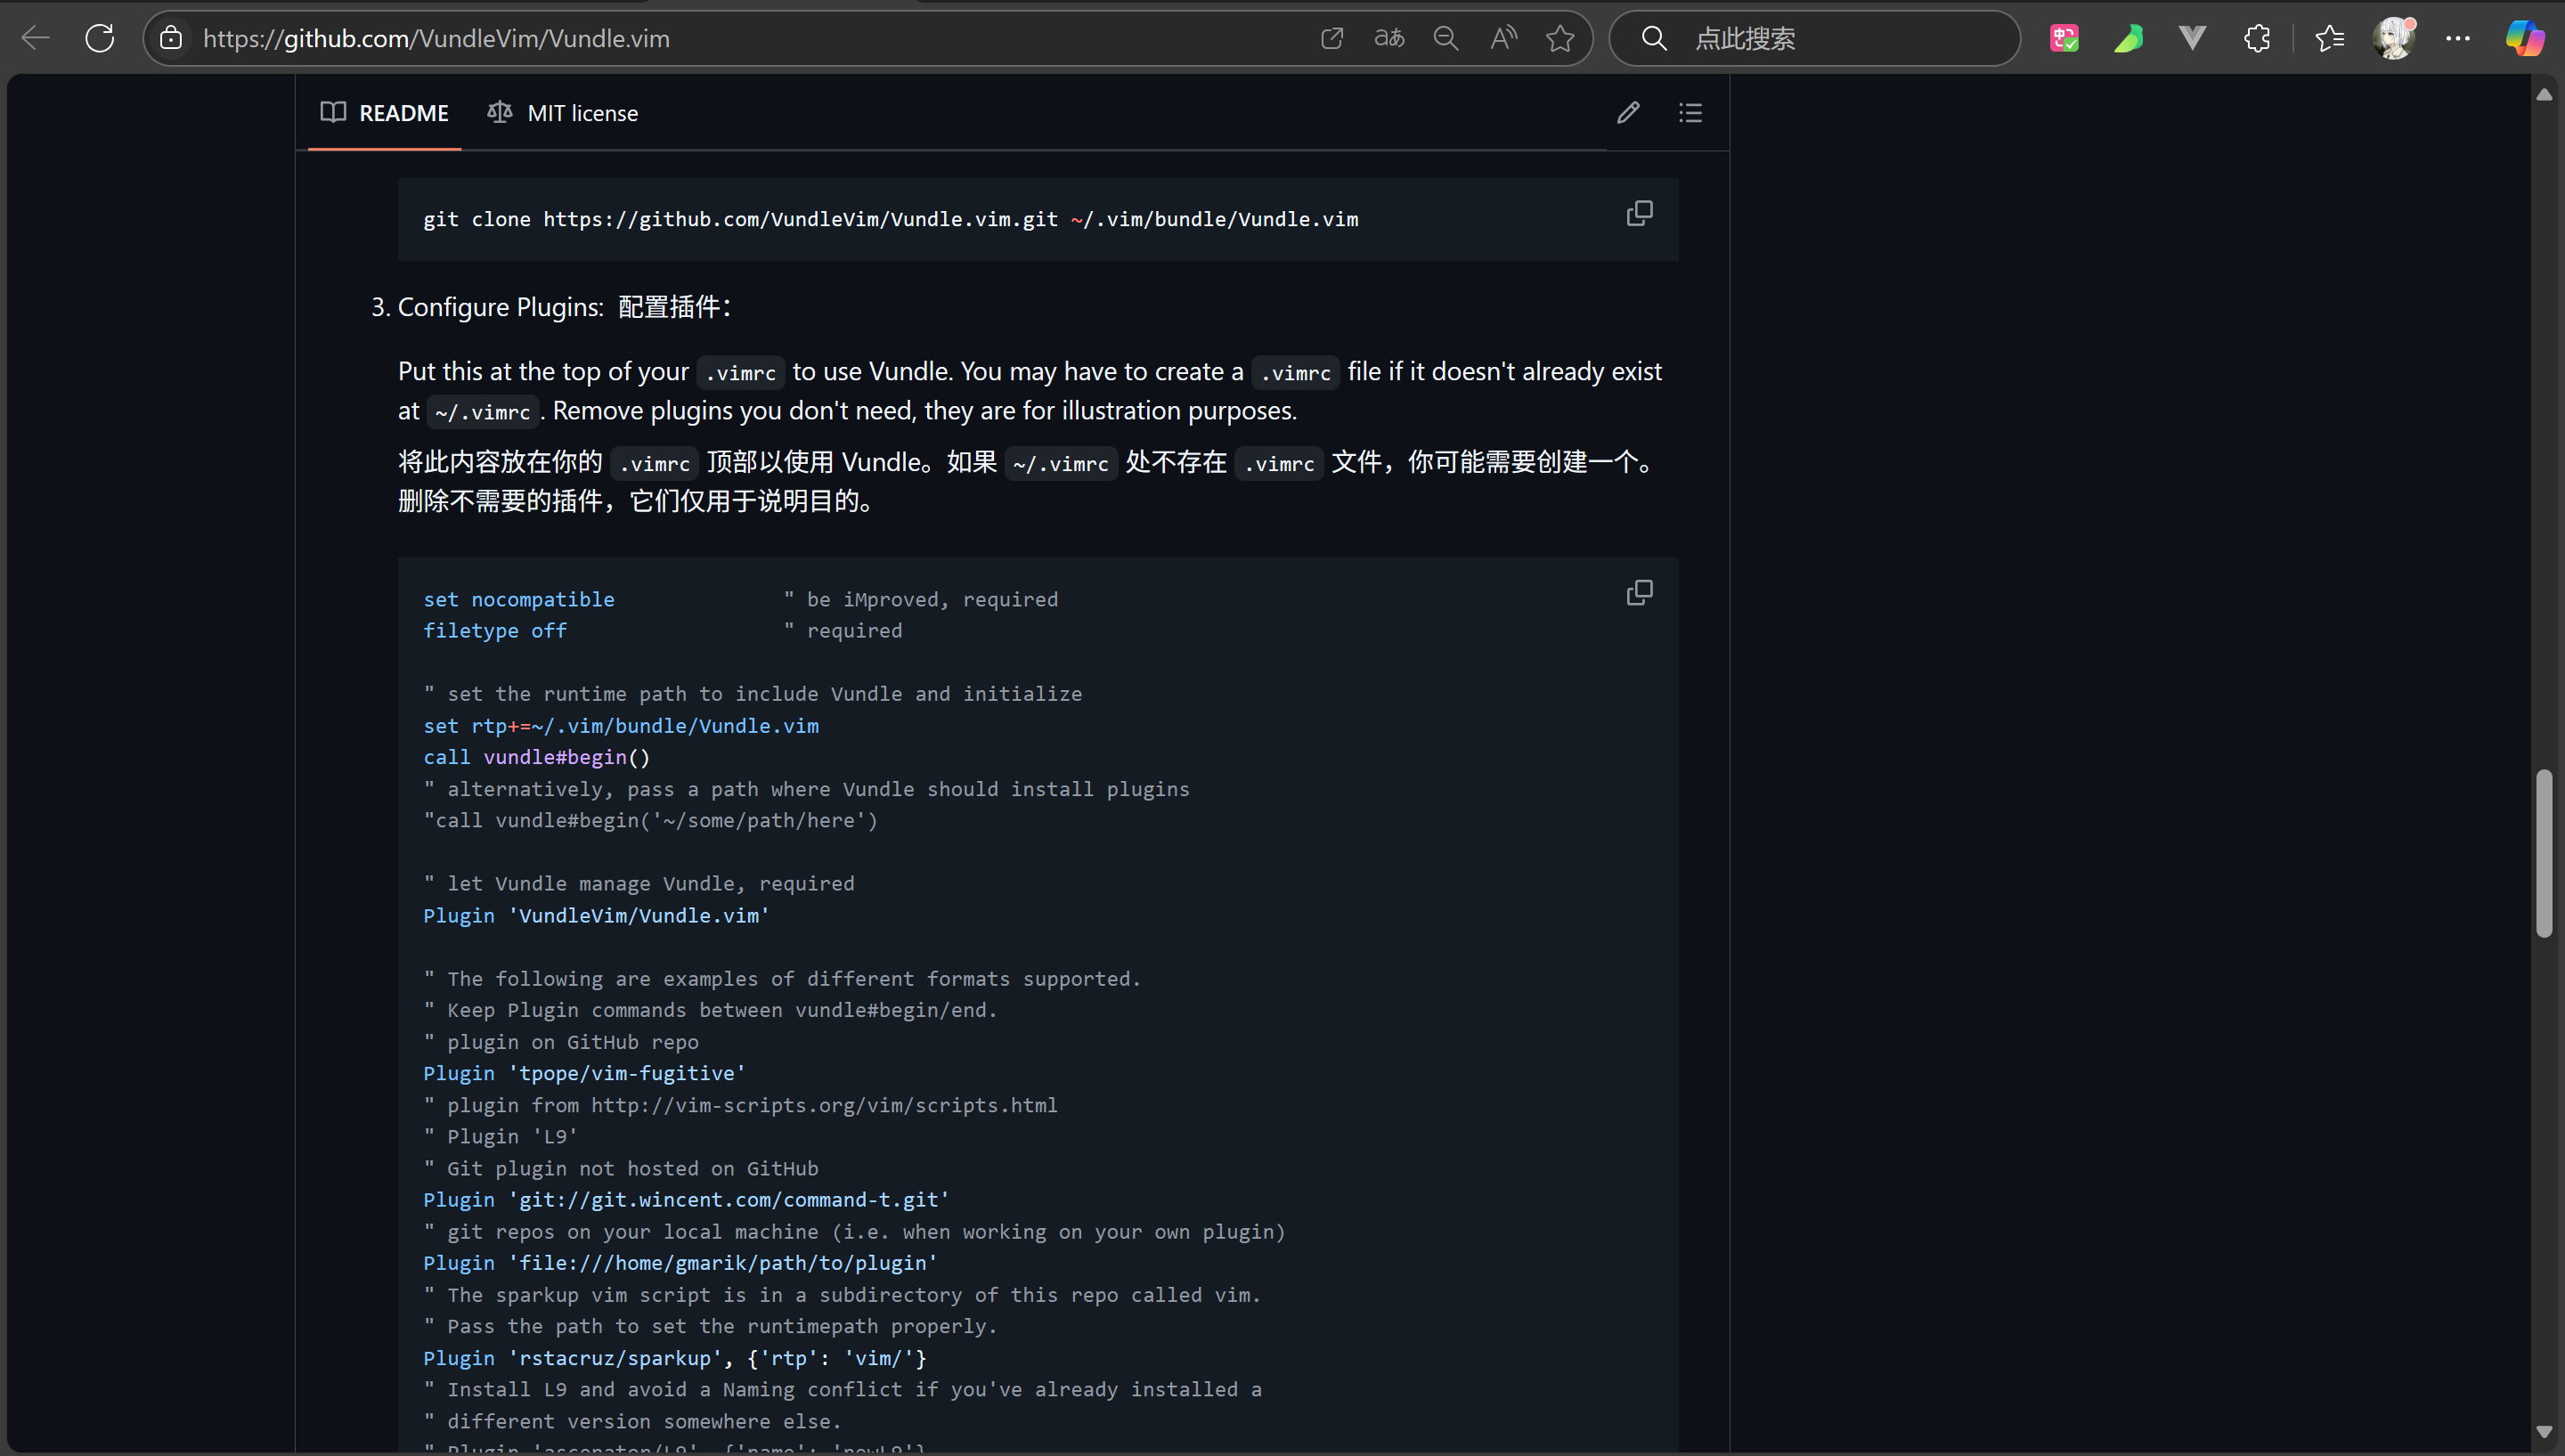
Task: Open the pink translator extension
Action: pyautogui.click(x=2064, y=38)
